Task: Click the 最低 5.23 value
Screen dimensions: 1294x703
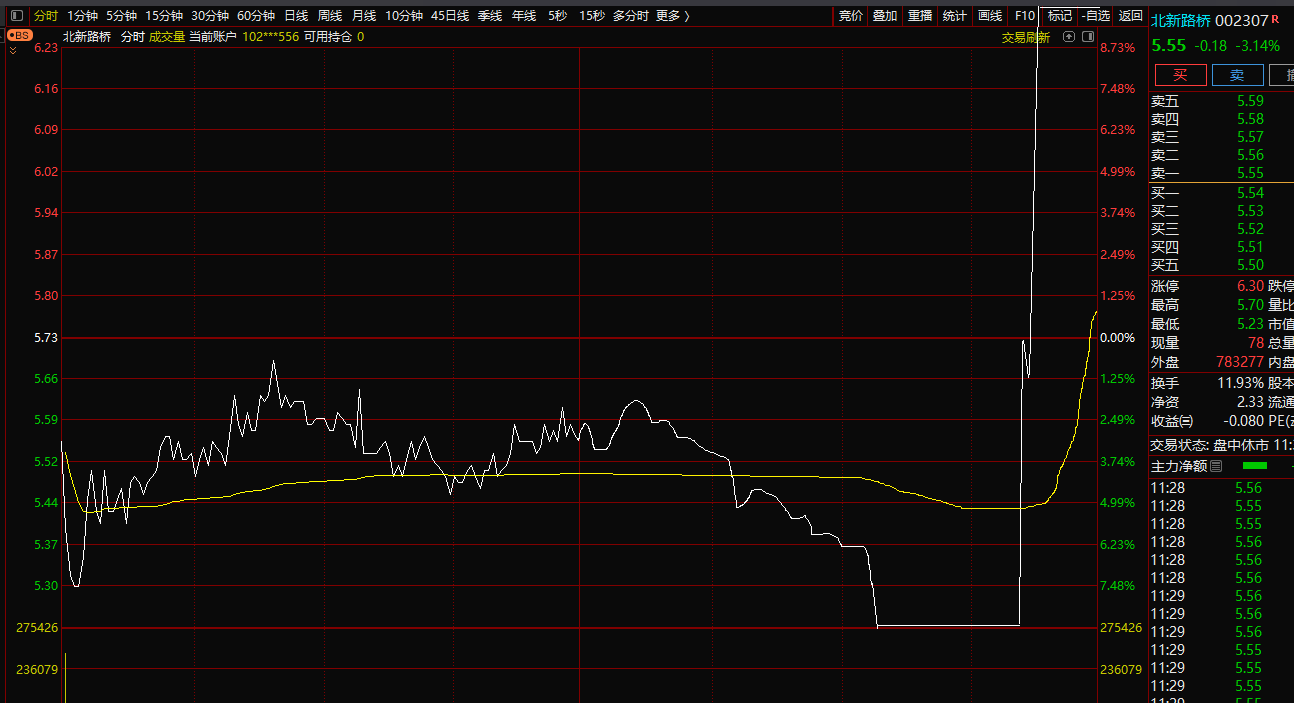Action: tap(1250, 324)
